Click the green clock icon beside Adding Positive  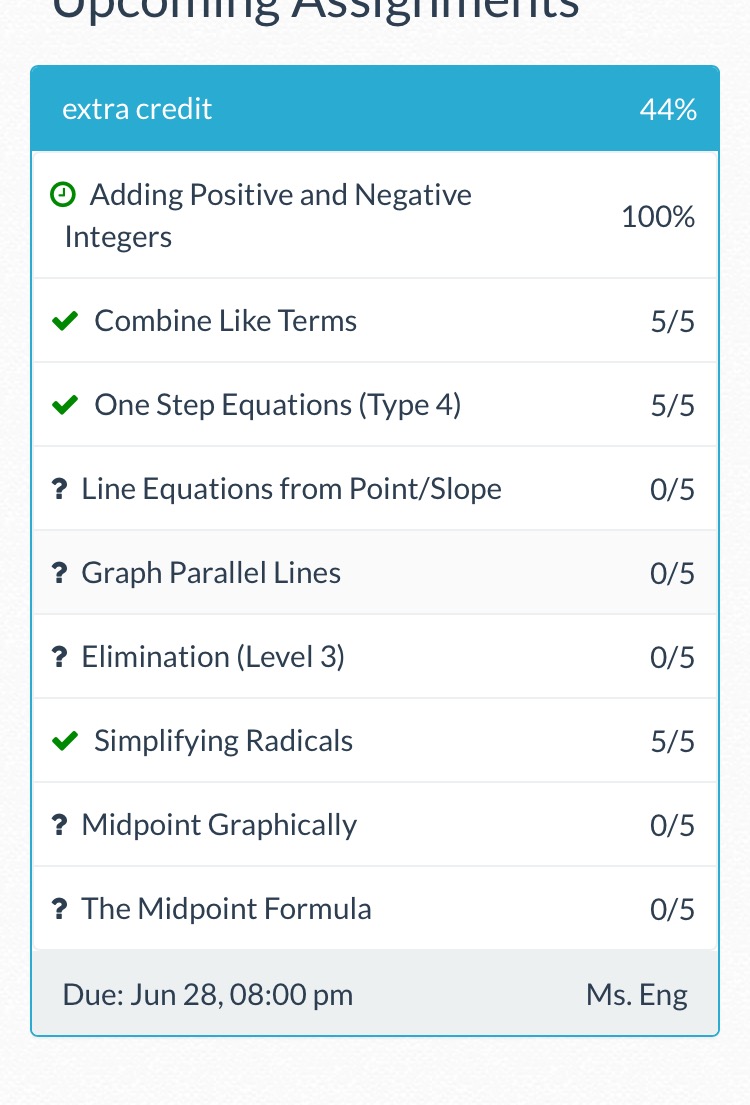pyautogui.click(x=63, y=194)
